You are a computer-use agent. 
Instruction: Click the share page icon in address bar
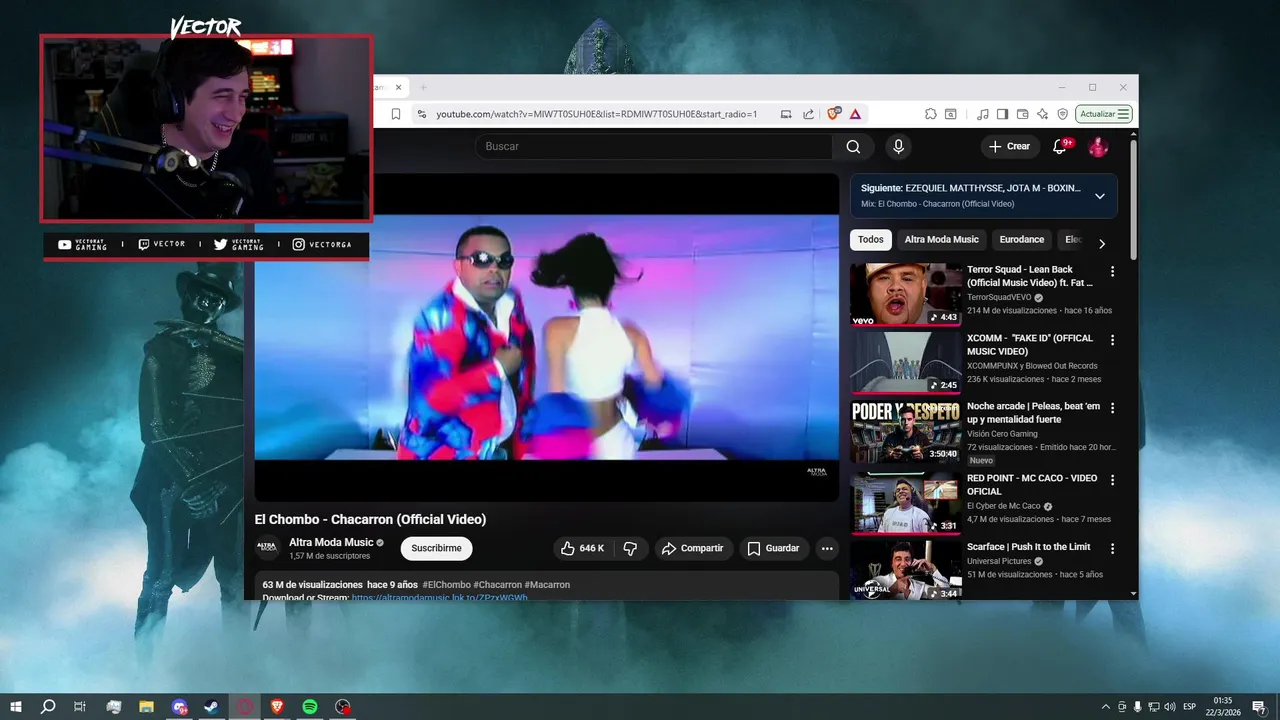click(x=808, y=114)
